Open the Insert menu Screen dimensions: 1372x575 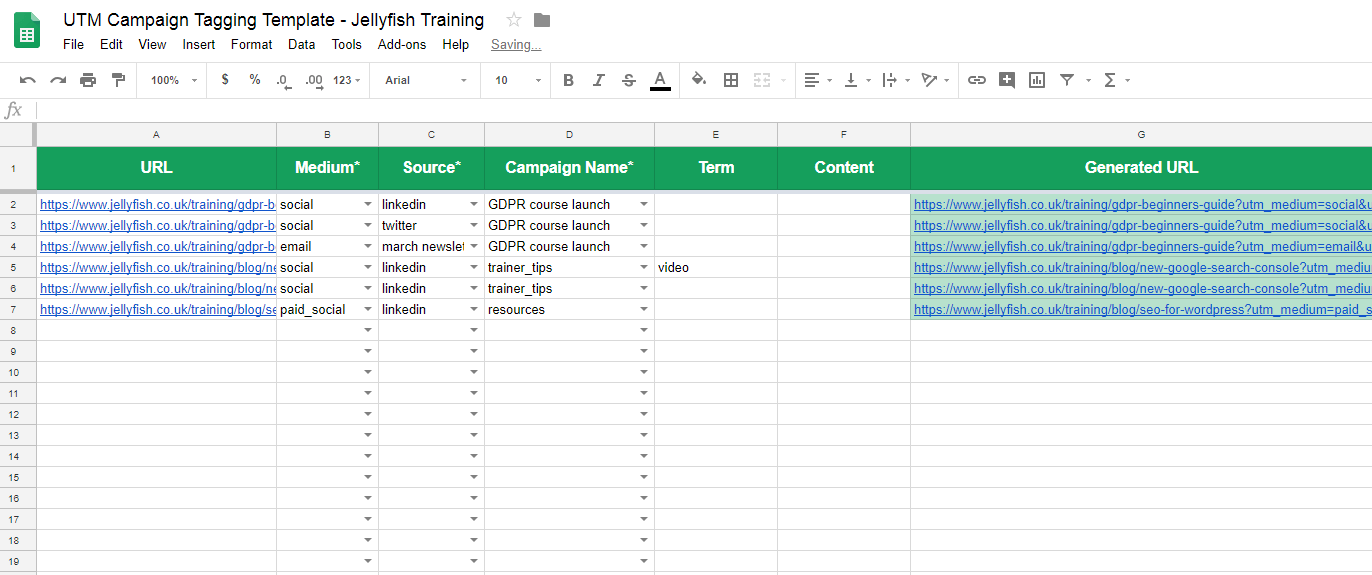tap(198, 44)
